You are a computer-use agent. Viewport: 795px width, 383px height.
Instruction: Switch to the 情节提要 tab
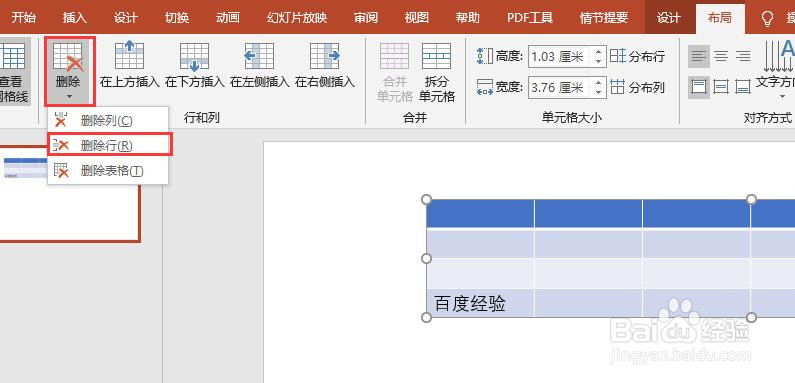603,17
